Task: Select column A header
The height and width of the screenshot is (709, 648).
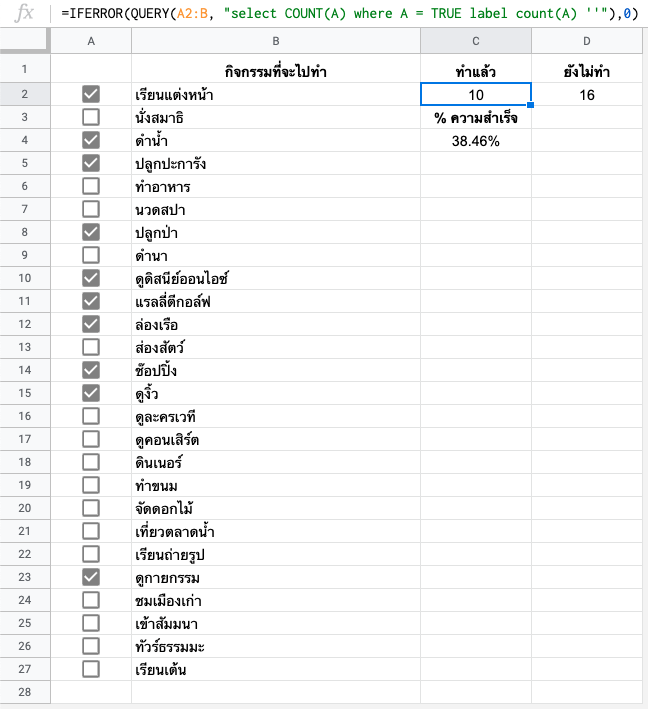Action: (x=91, y=41)
